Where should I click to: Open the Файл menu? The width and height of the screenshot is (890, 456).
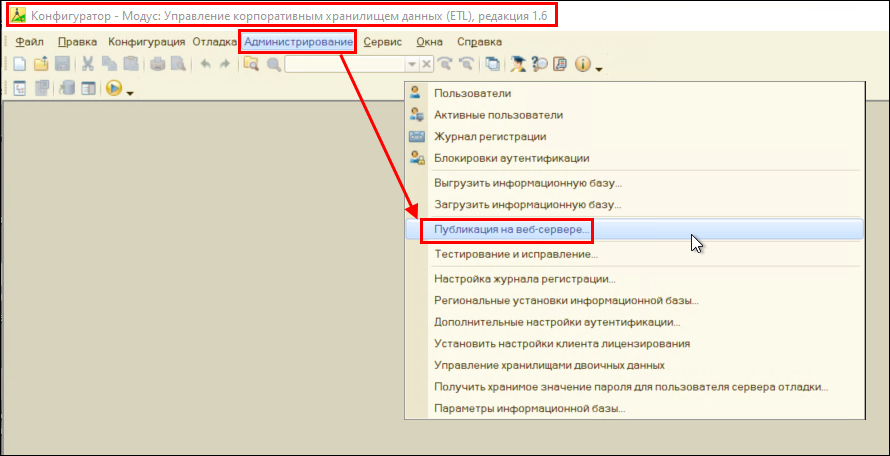pos(30,41)
